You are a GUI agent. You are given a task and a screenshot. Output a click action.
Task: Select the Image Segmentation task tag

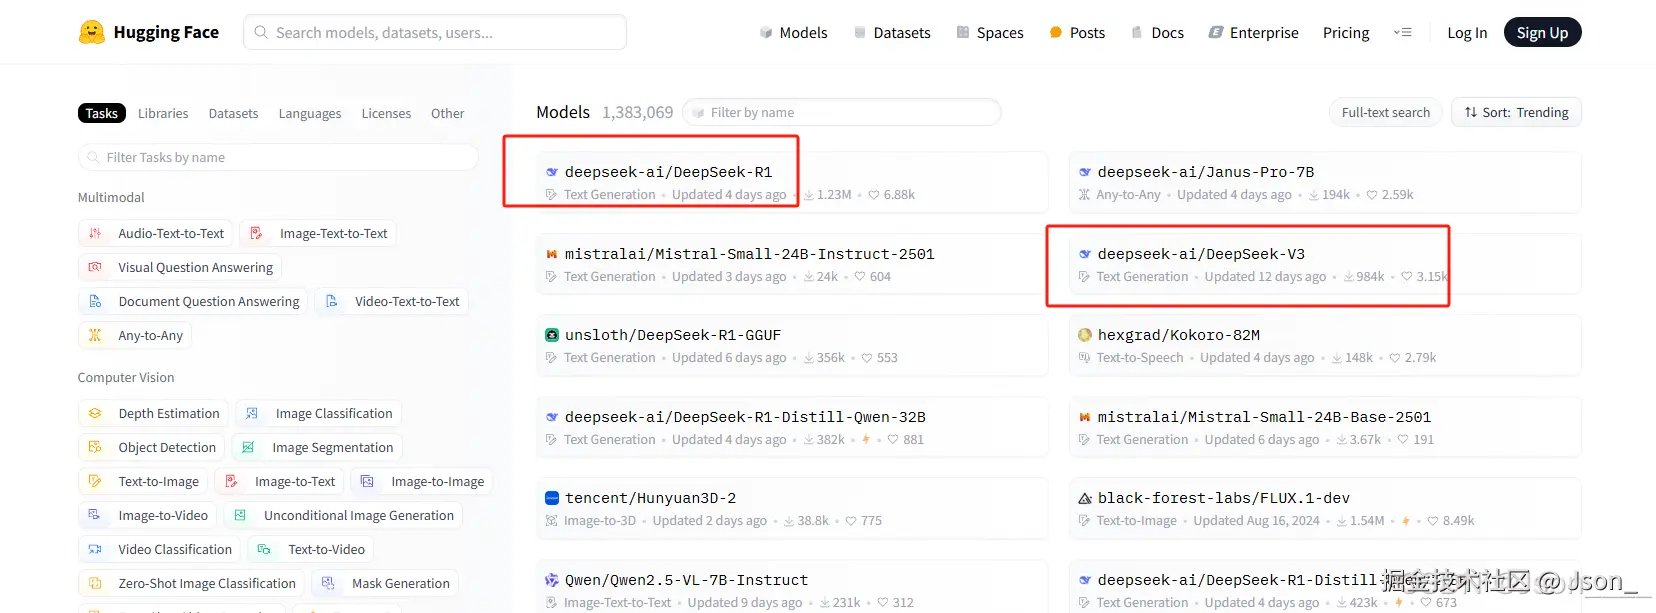[x=317, y=447]
